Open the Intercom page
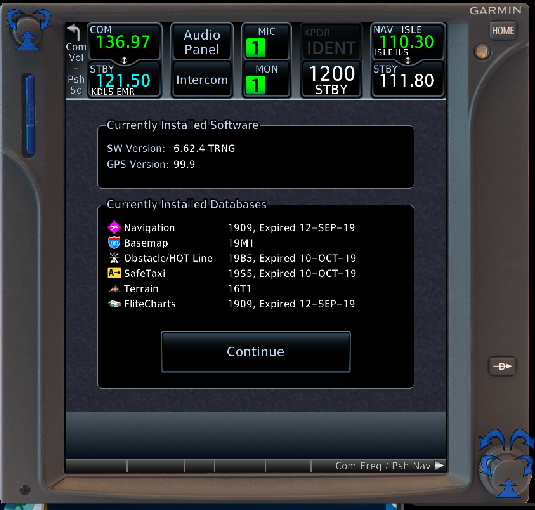Screen dimensions: 535x510 [202, 79]
